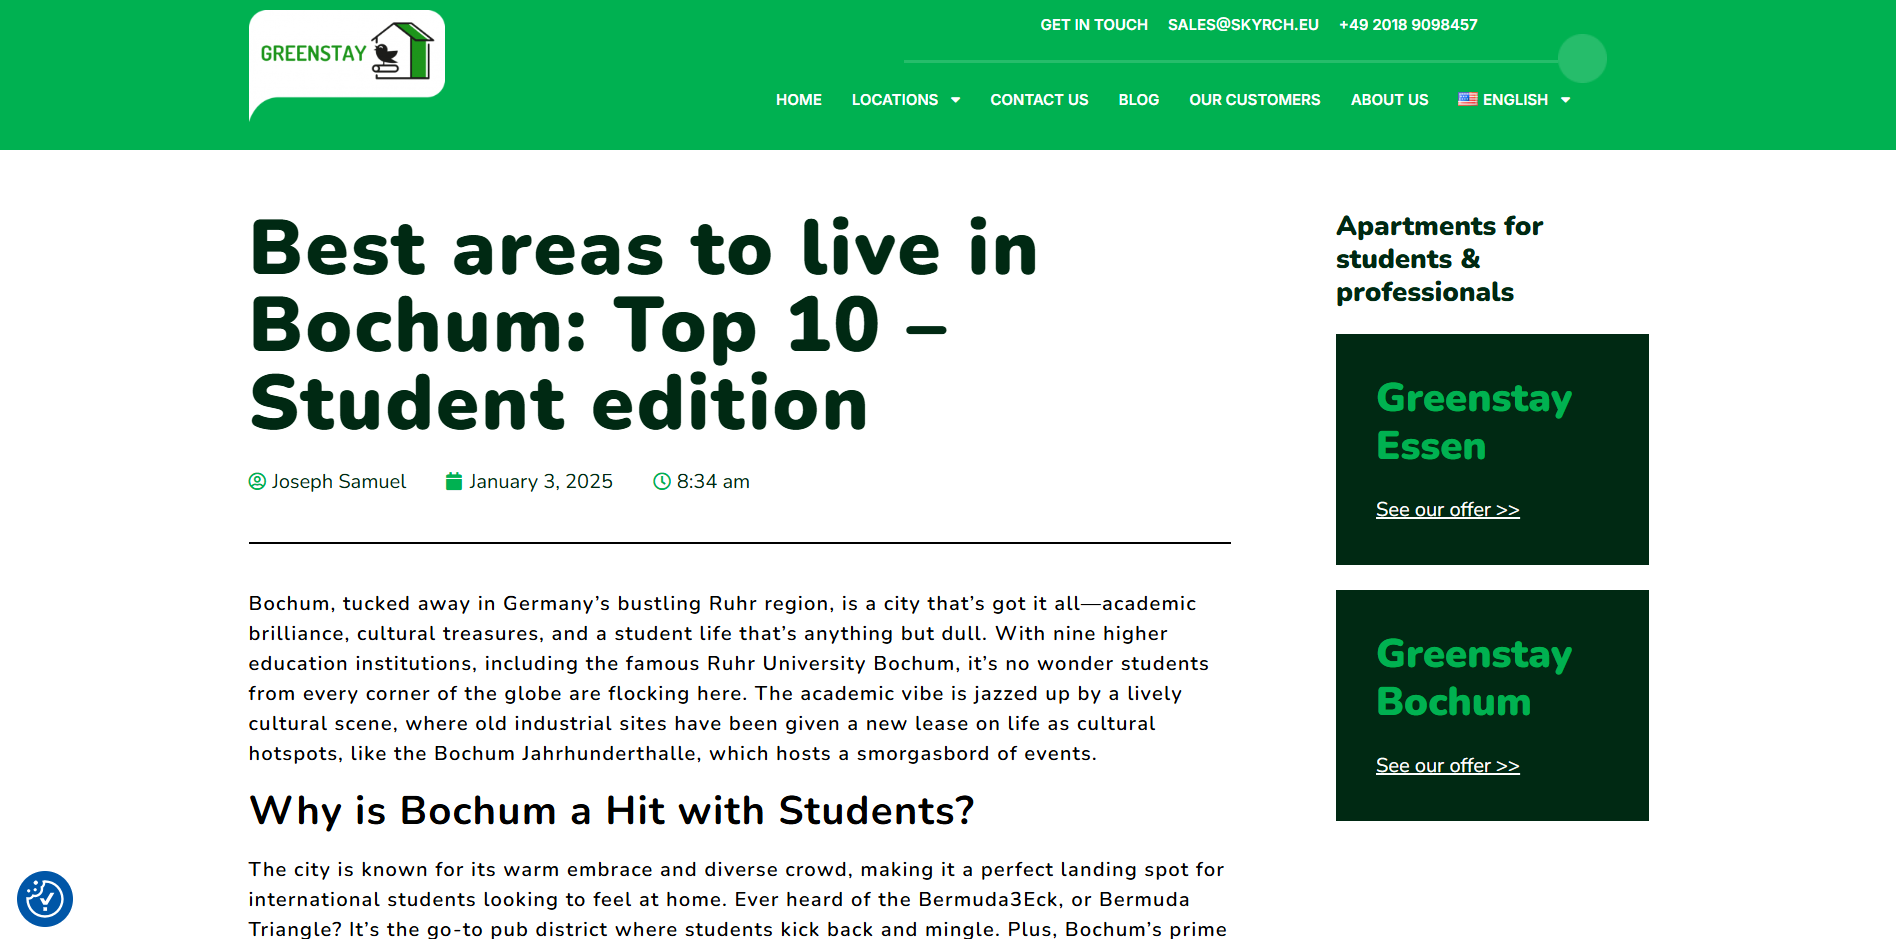Navigate to Our Customers

point(1254,100)
